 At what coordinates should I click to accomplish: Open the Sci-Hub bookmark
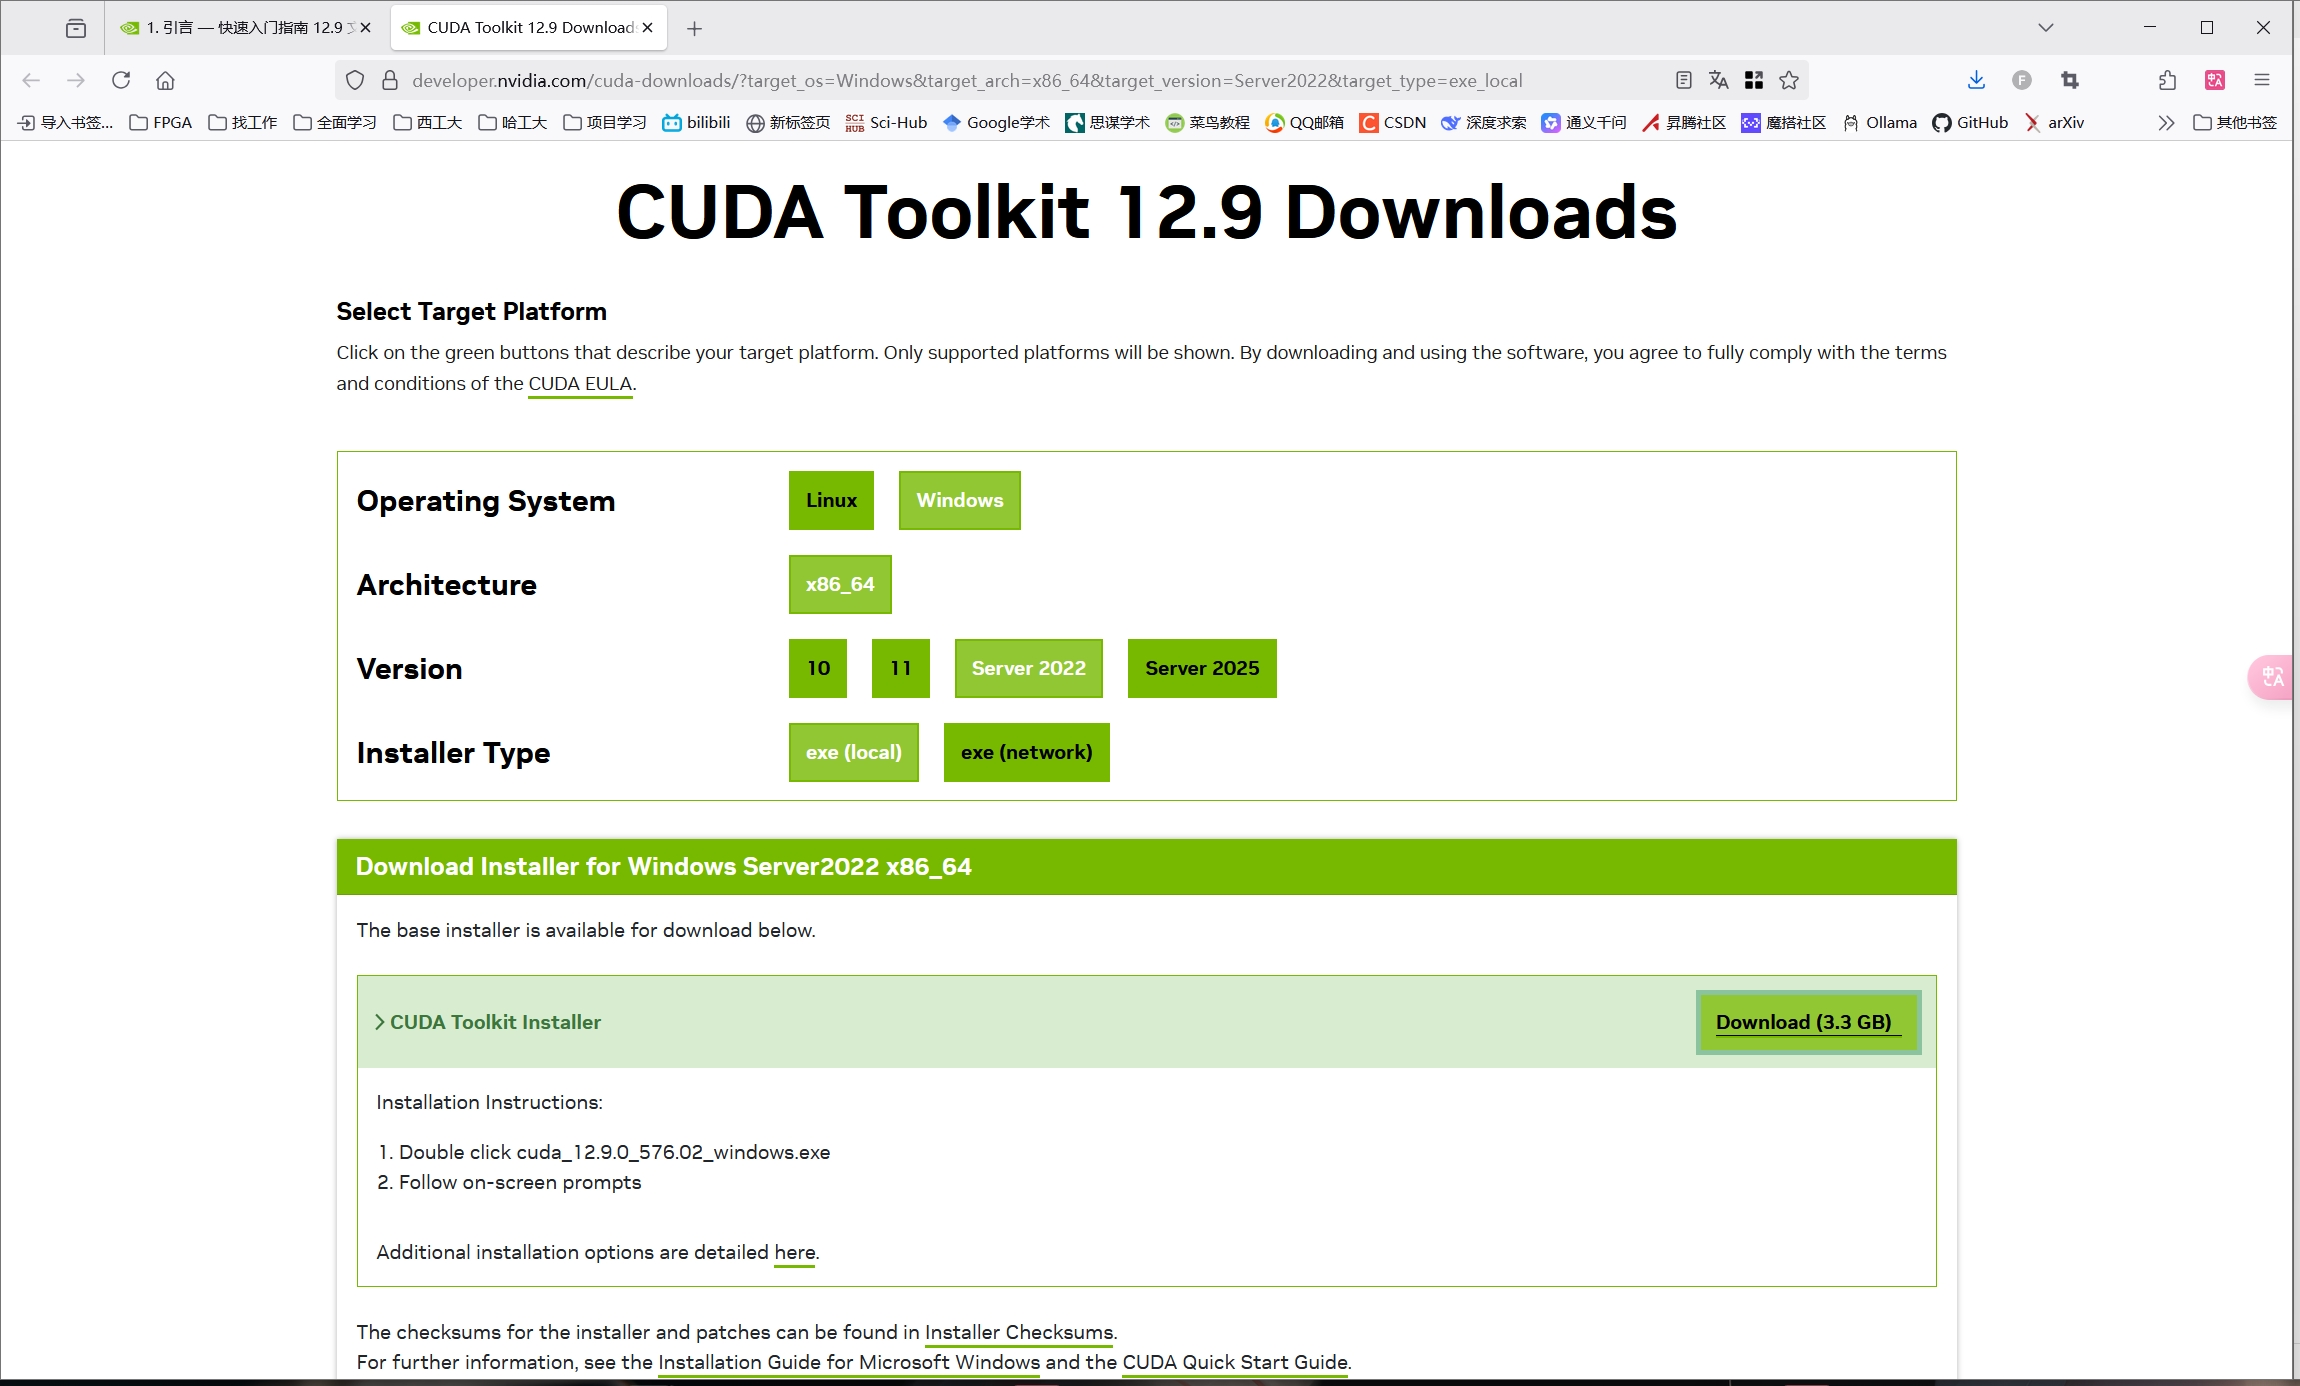[x=886, y=123]
